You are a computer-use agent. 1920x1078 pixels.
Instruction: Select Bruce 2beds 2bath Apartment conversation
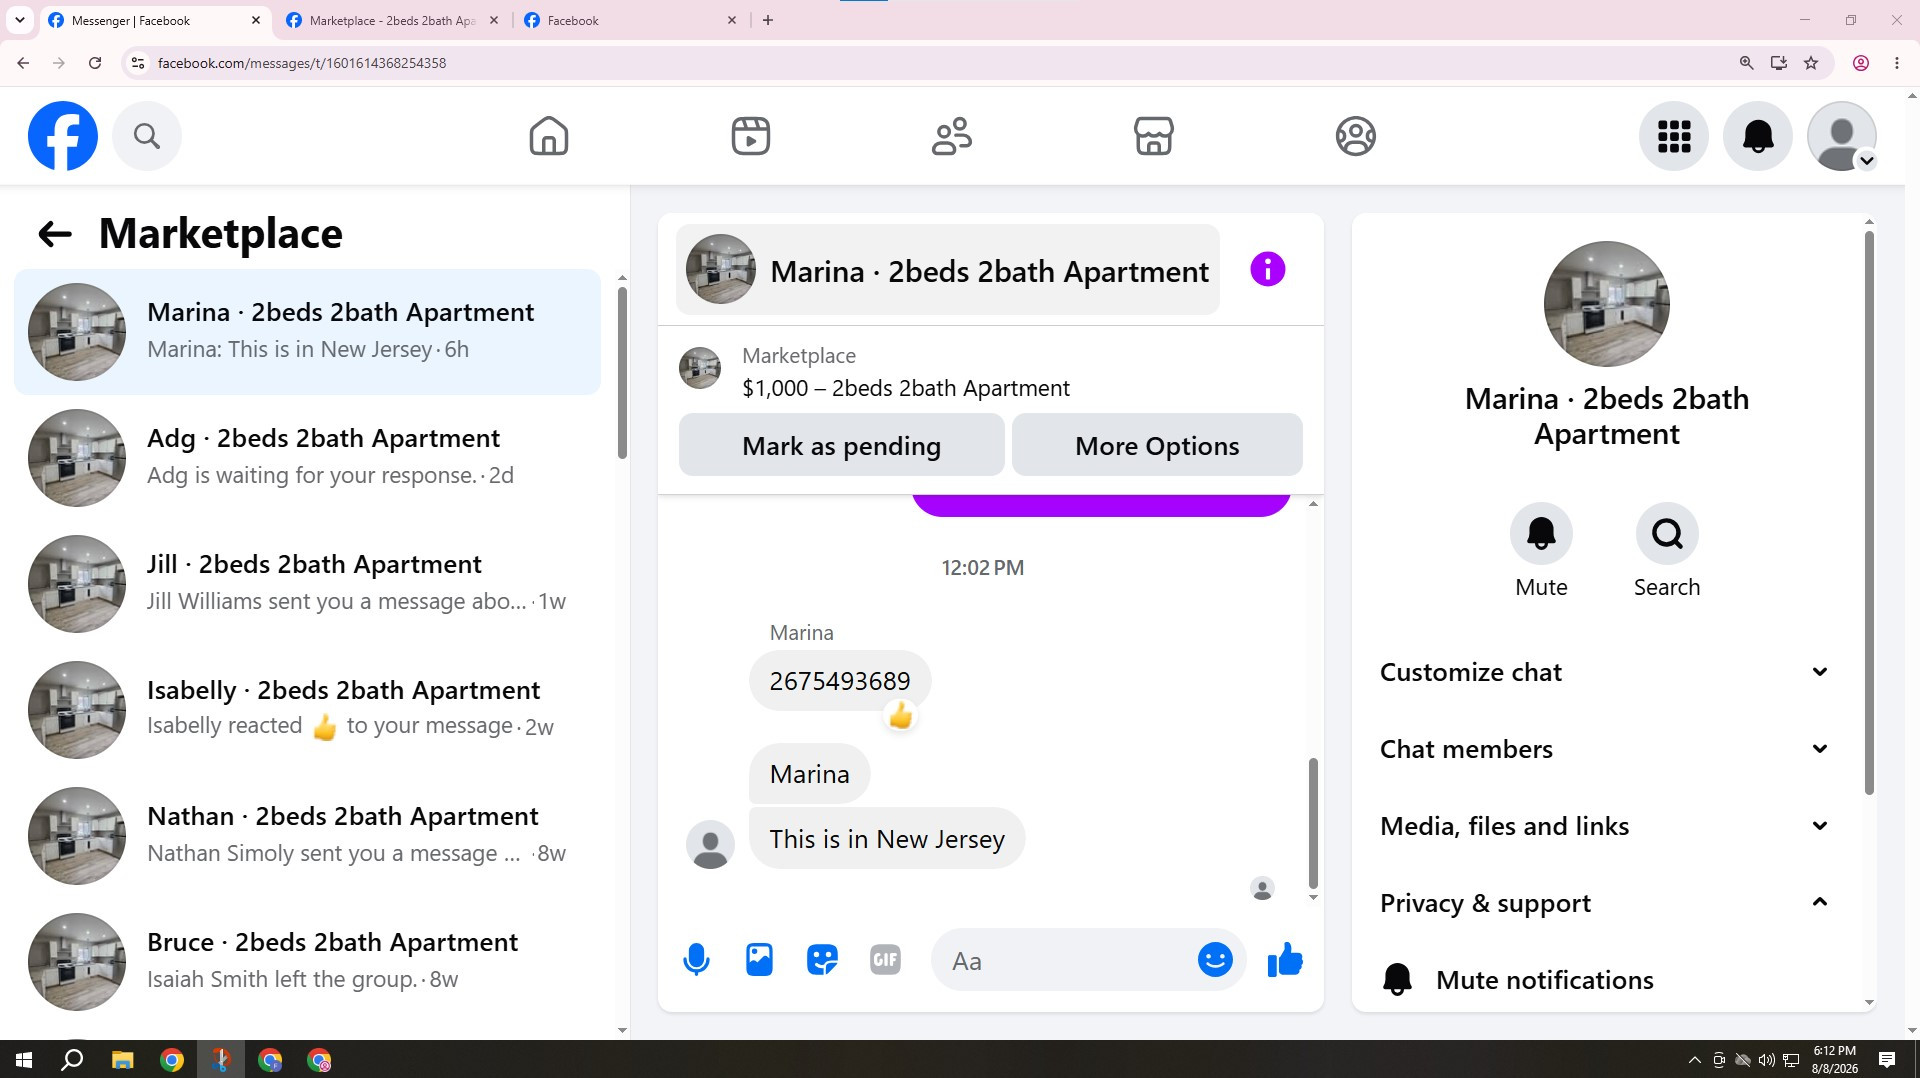307,962
